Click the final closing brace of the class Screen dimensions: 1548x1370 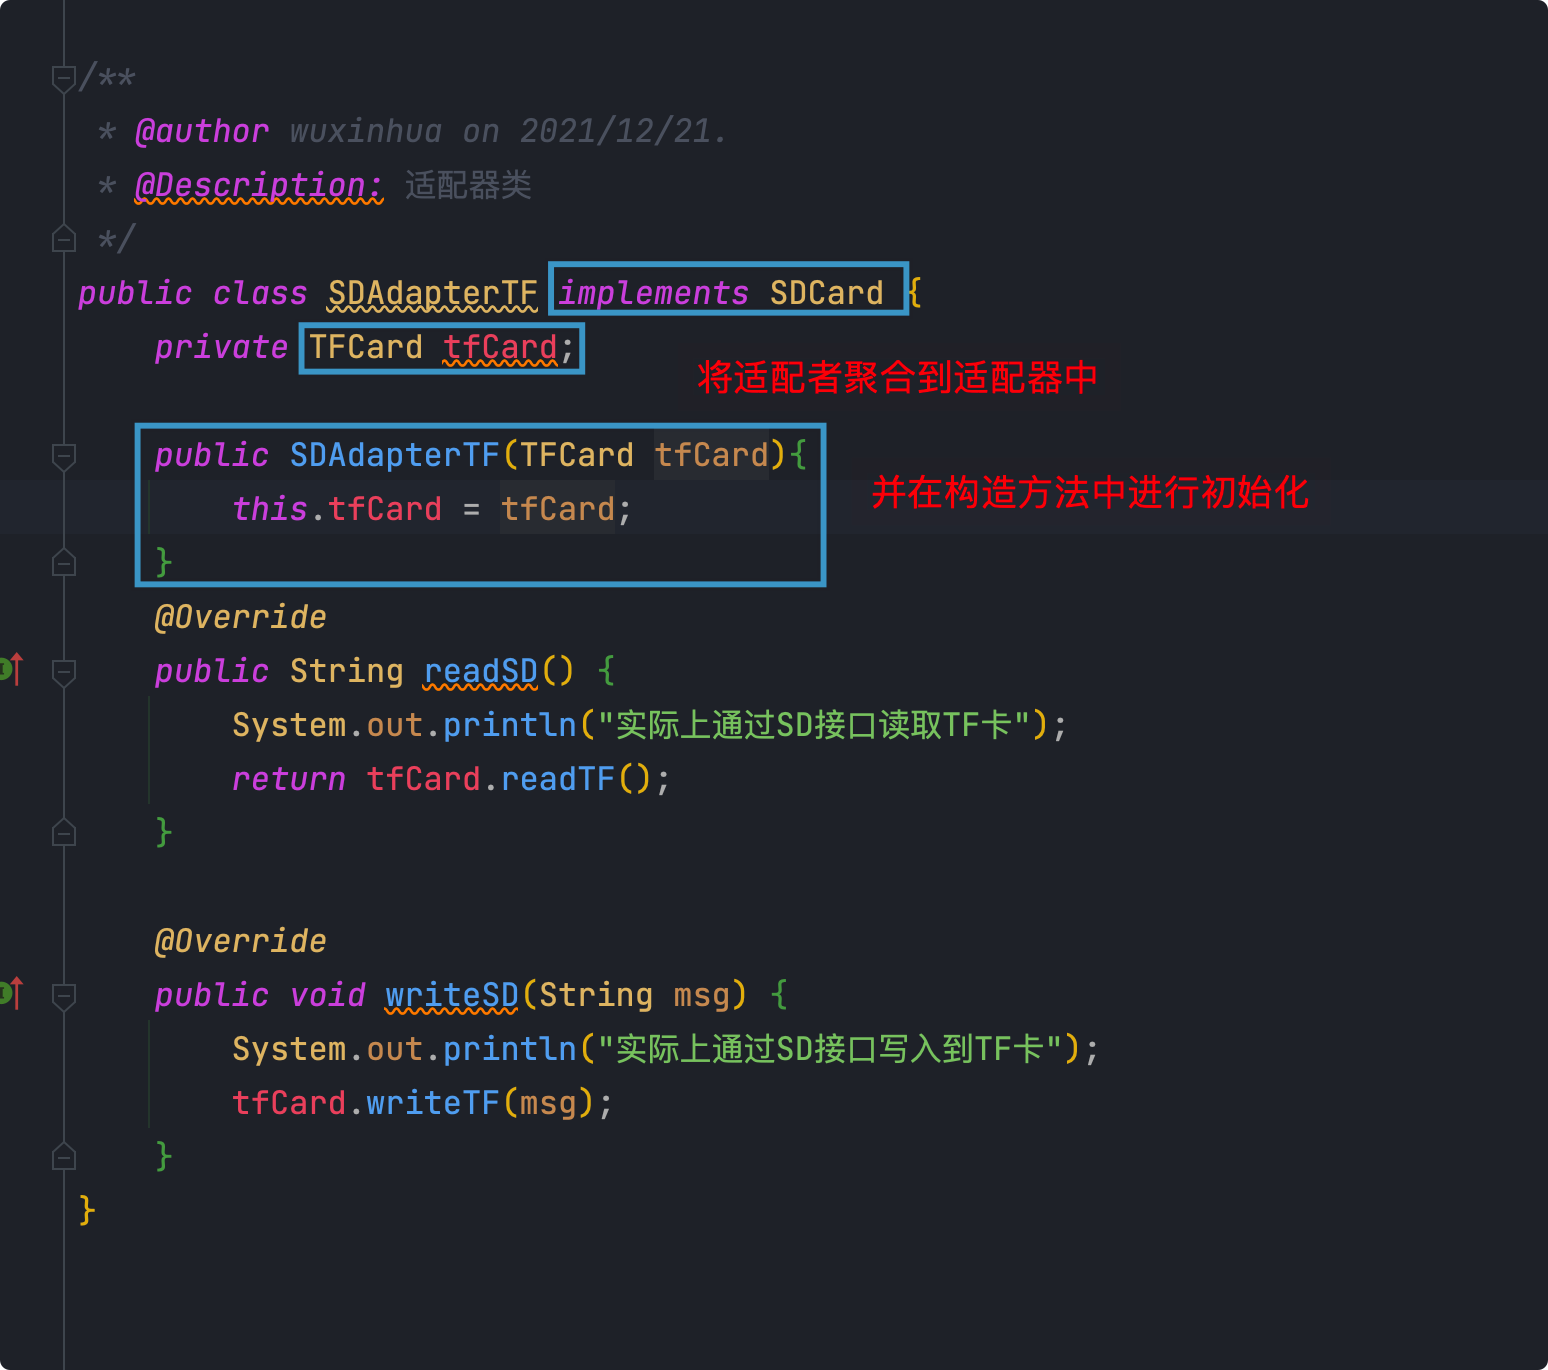(87, 1210)
